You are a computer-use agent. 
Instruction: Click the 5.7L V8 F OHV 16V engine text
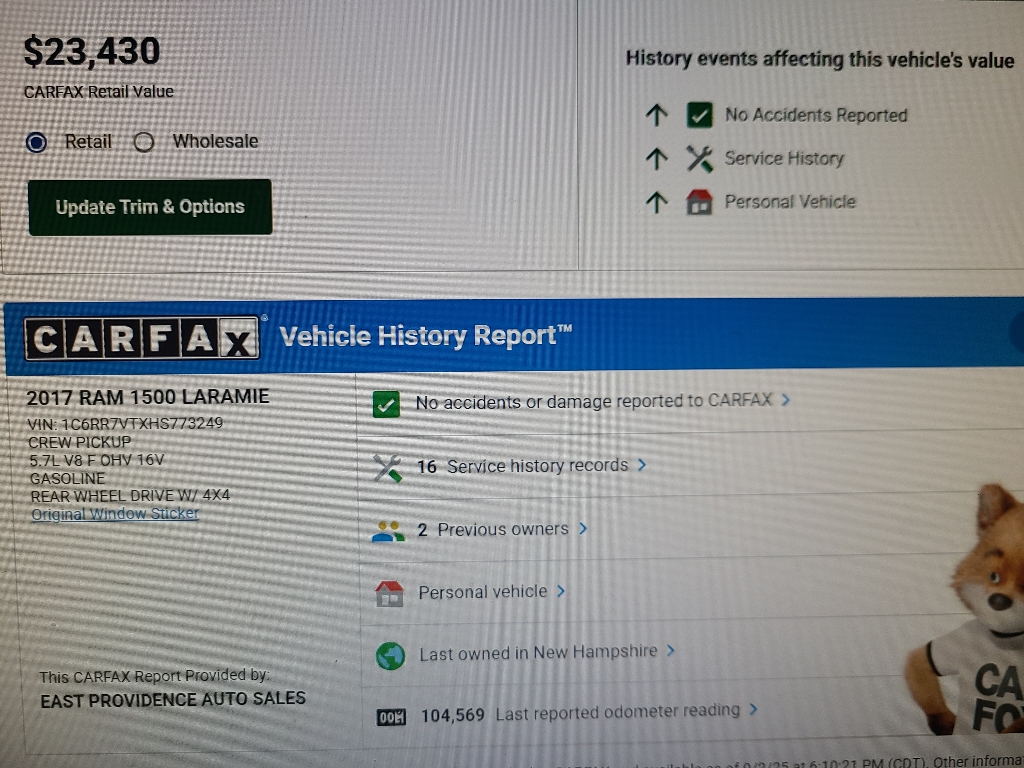click(x=97, y=460)
